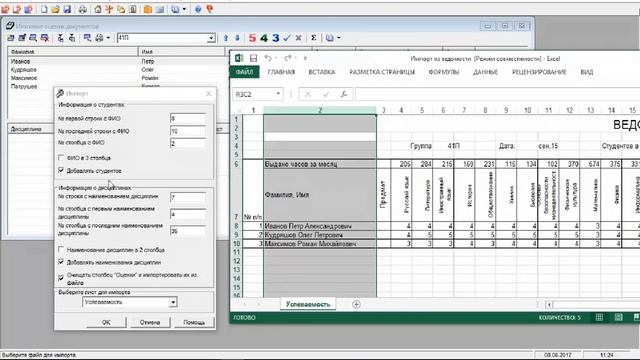The width and height of the screenshot is (640, 360).
Task: Click the blank new document icon in main toolbar
Action: click(x=44, y=9)
